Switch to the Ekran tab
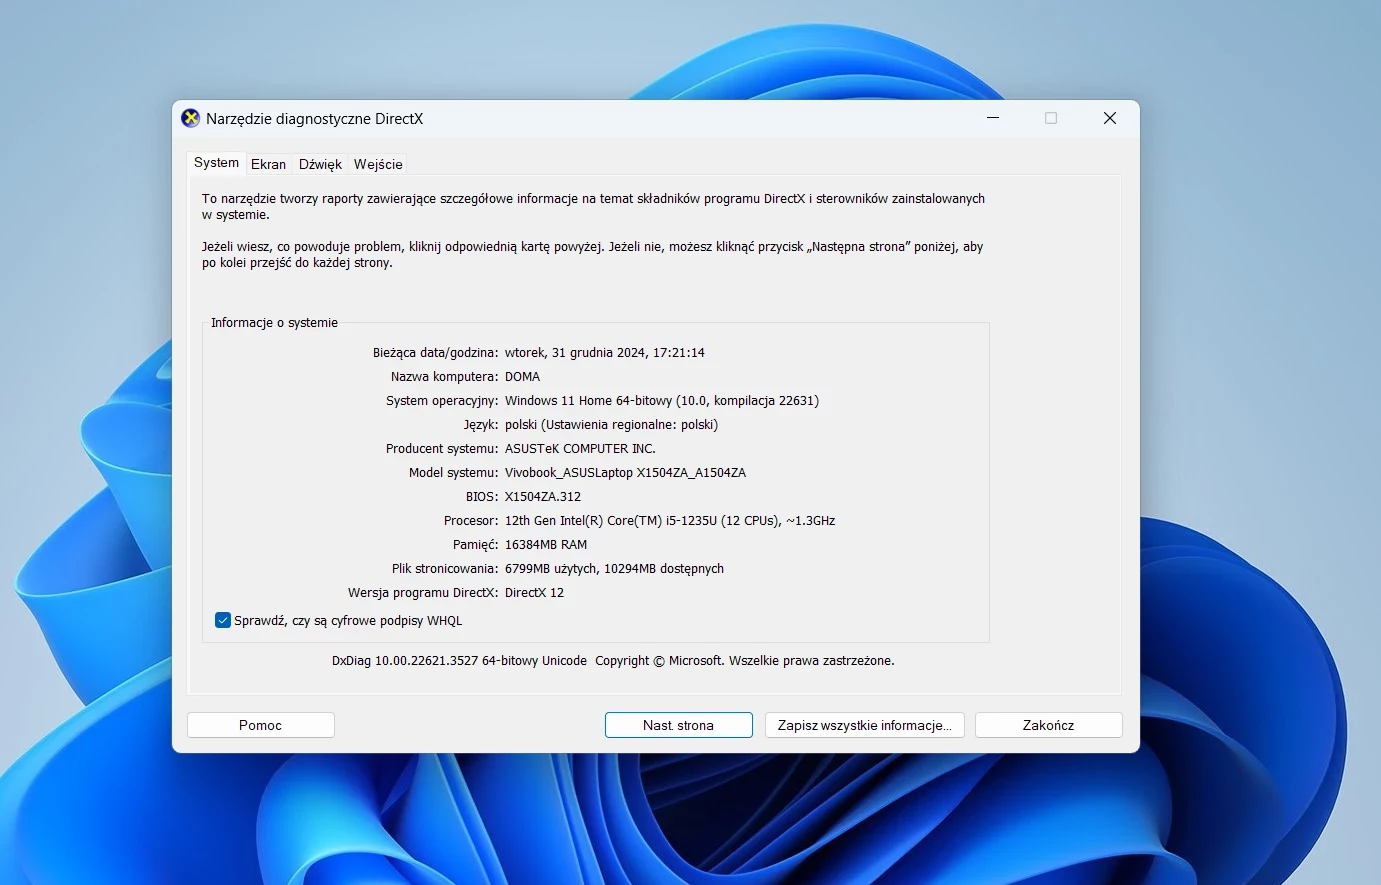 (268, 164)
